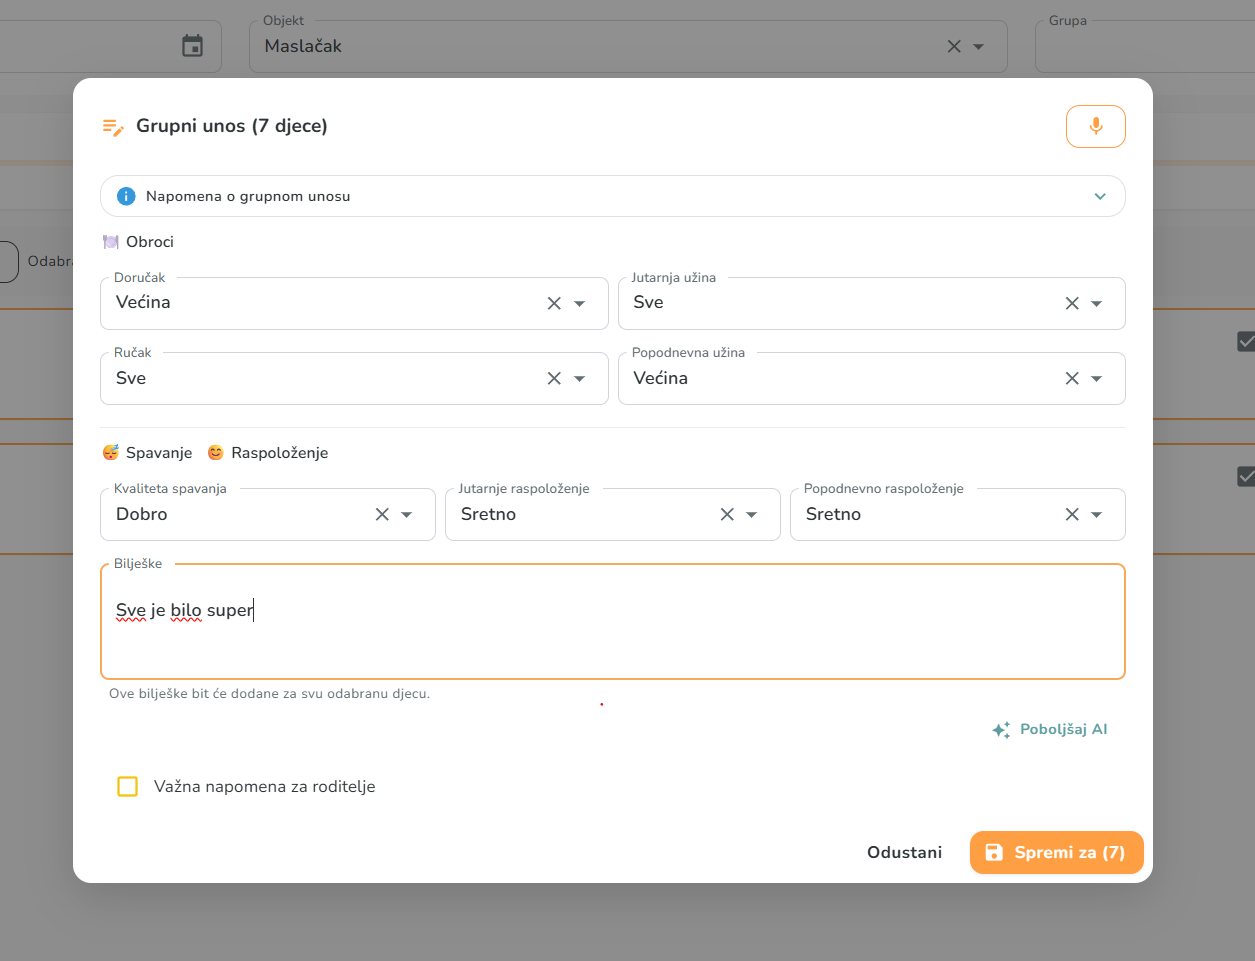Screen dimensions: 1255x961
Task: Save with Spremi za (7) button
Action: [x=1056, y=853]
